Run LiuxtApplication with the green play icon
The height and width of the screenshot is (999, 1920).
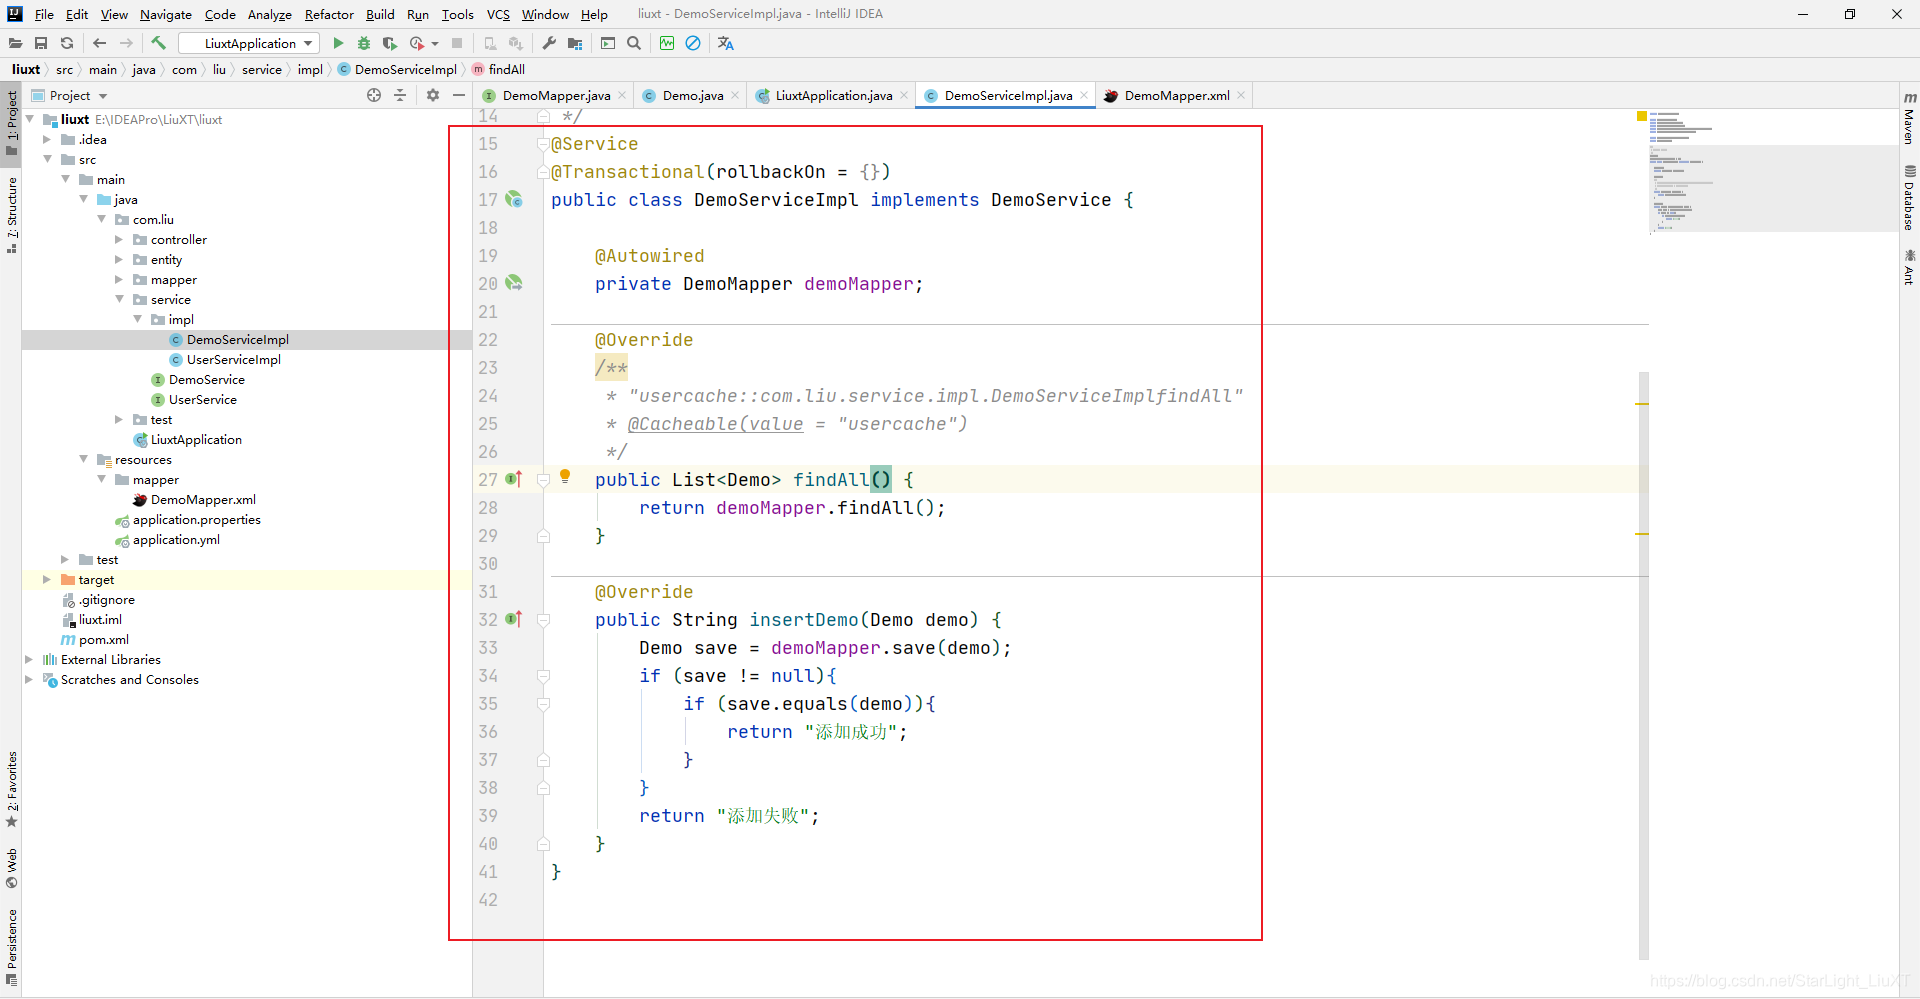pos(338,43)
